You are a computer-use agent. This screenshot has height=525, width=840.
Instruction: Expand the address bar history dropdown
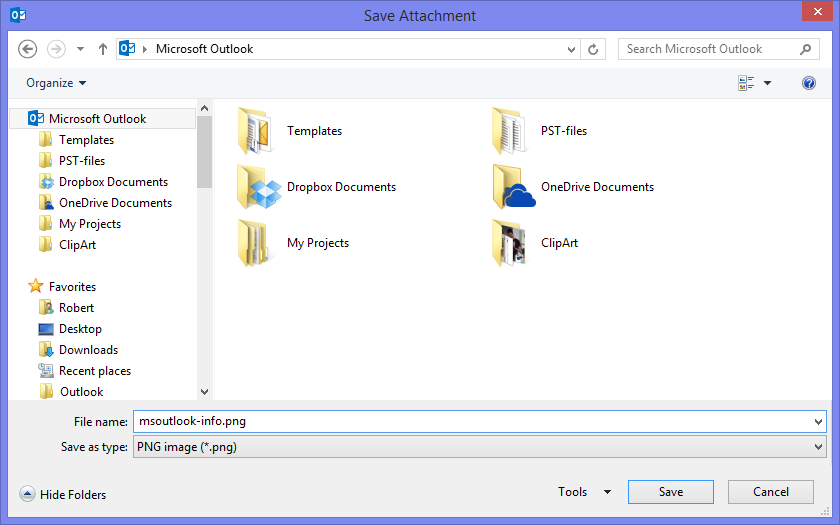click(571, 49)
